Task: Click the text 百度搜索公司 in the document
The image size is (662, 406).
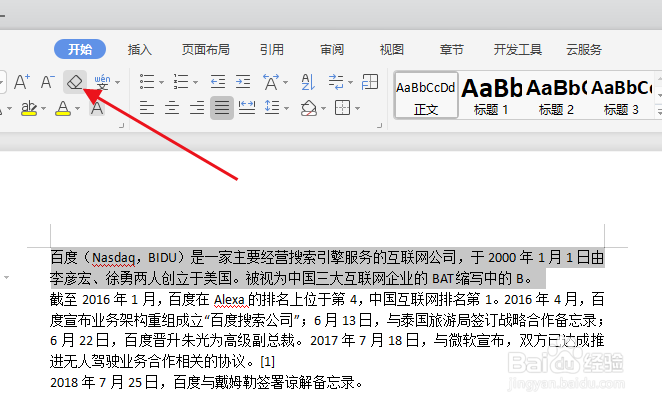Action: click(252, 320)
